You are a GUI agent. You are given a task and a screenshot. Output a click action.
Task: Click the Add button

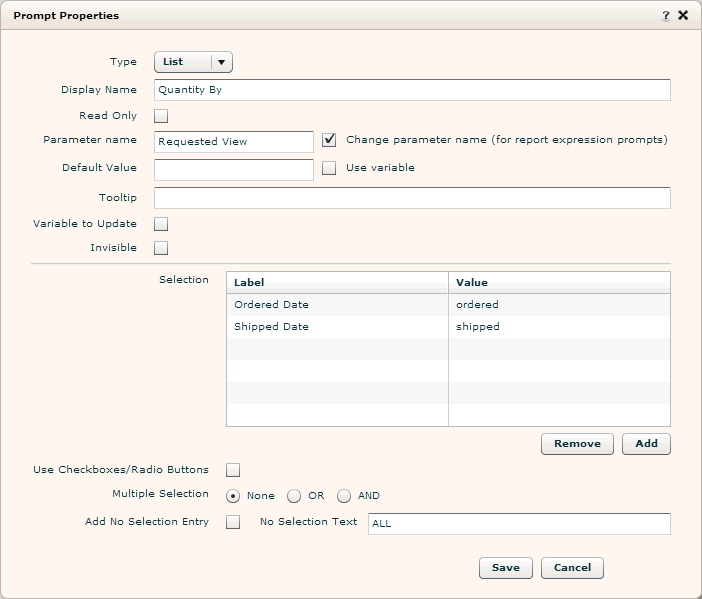pyautogui.click(x=646, y=444)
